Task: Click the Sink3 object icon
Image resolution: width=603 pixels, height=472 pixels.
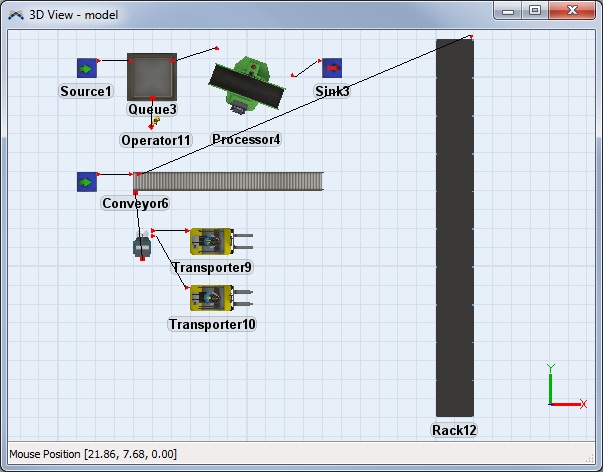Action: [331, 68]
